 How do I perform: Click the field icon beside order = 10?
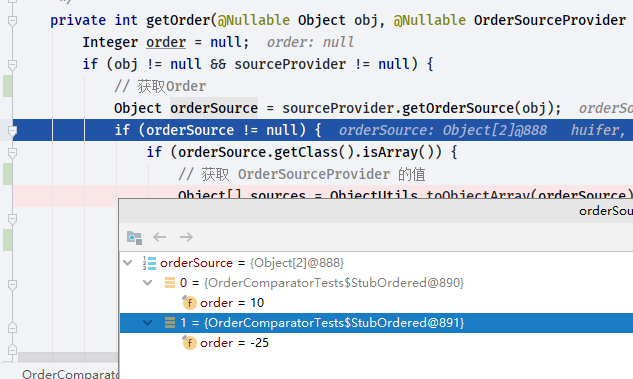[189, 302]
